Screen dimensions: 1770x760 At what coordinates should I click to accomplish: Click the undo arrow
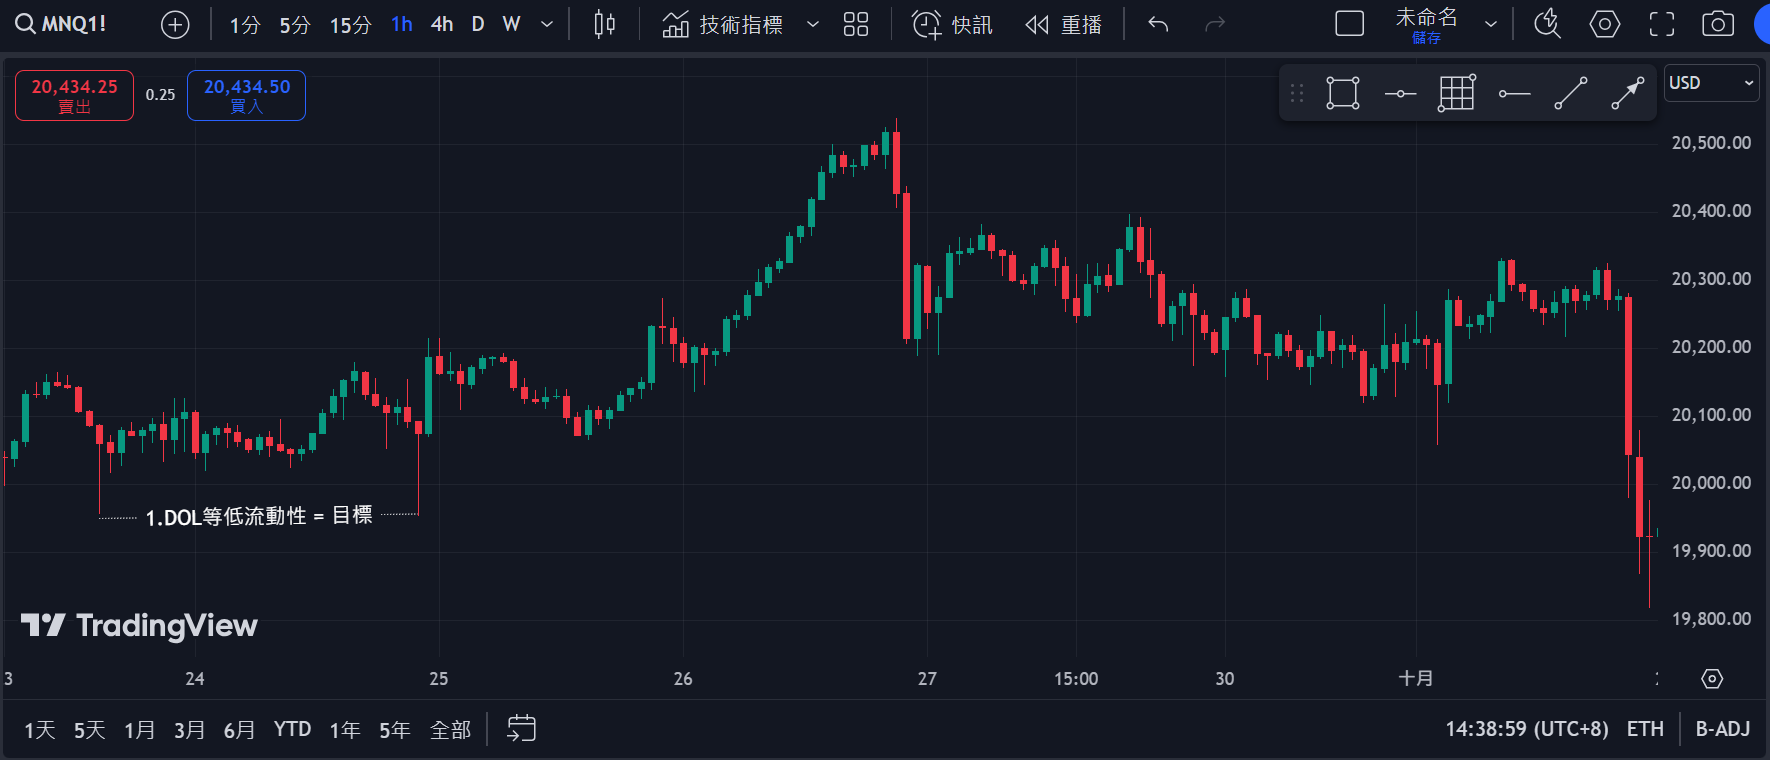pyautogui.click(x=1158, y=25)
